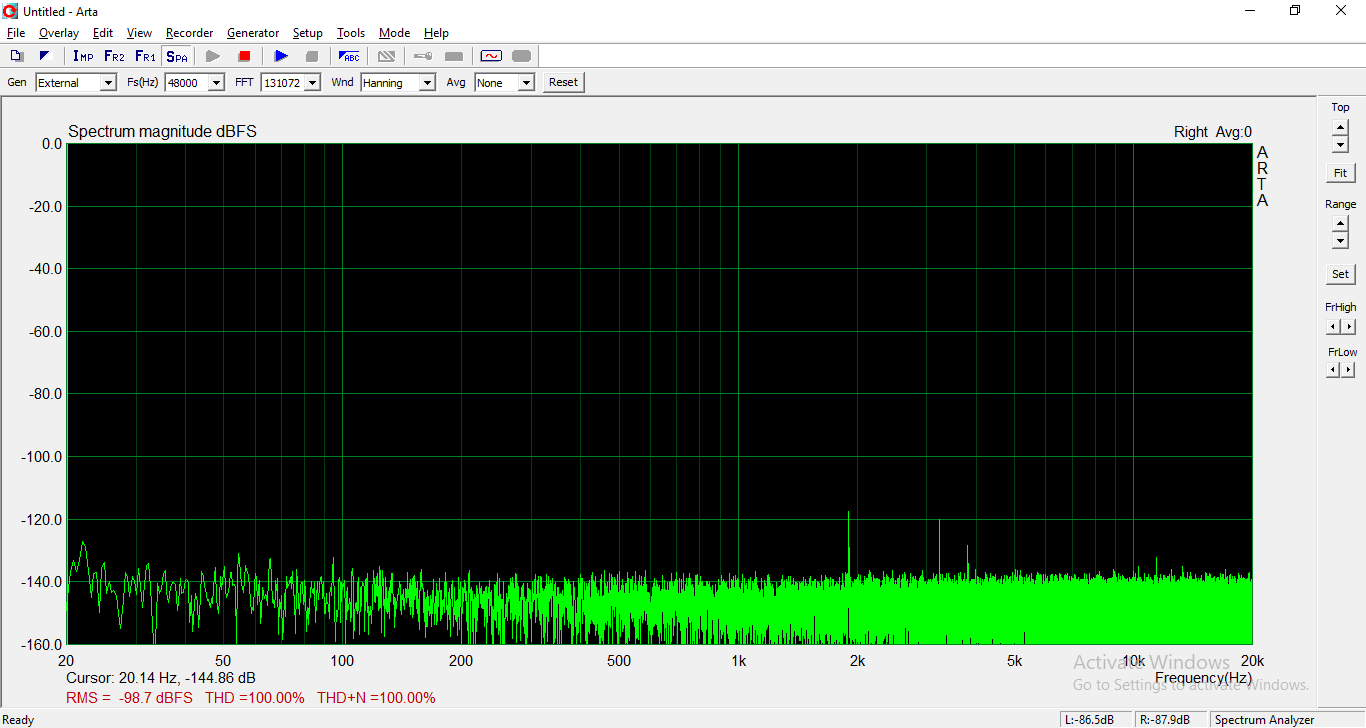
Task: Click the grayed key-shaped toolbar icon
Action: [423, 56]
